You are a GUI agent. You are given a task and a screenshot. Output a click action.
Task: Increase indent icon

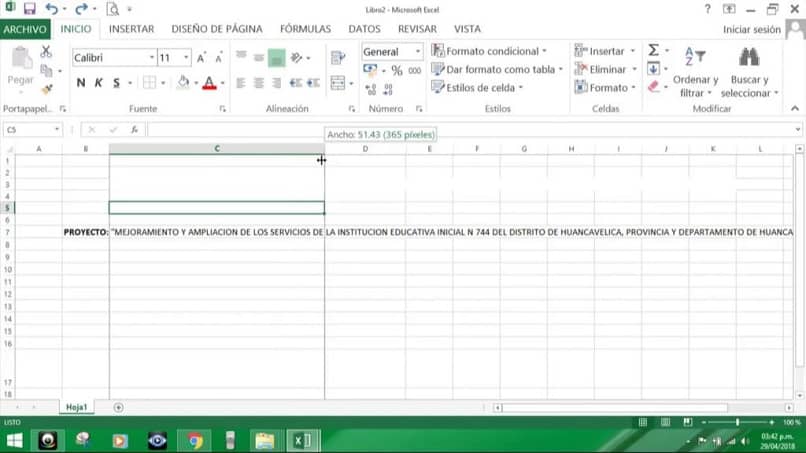(x=314, y=83)
